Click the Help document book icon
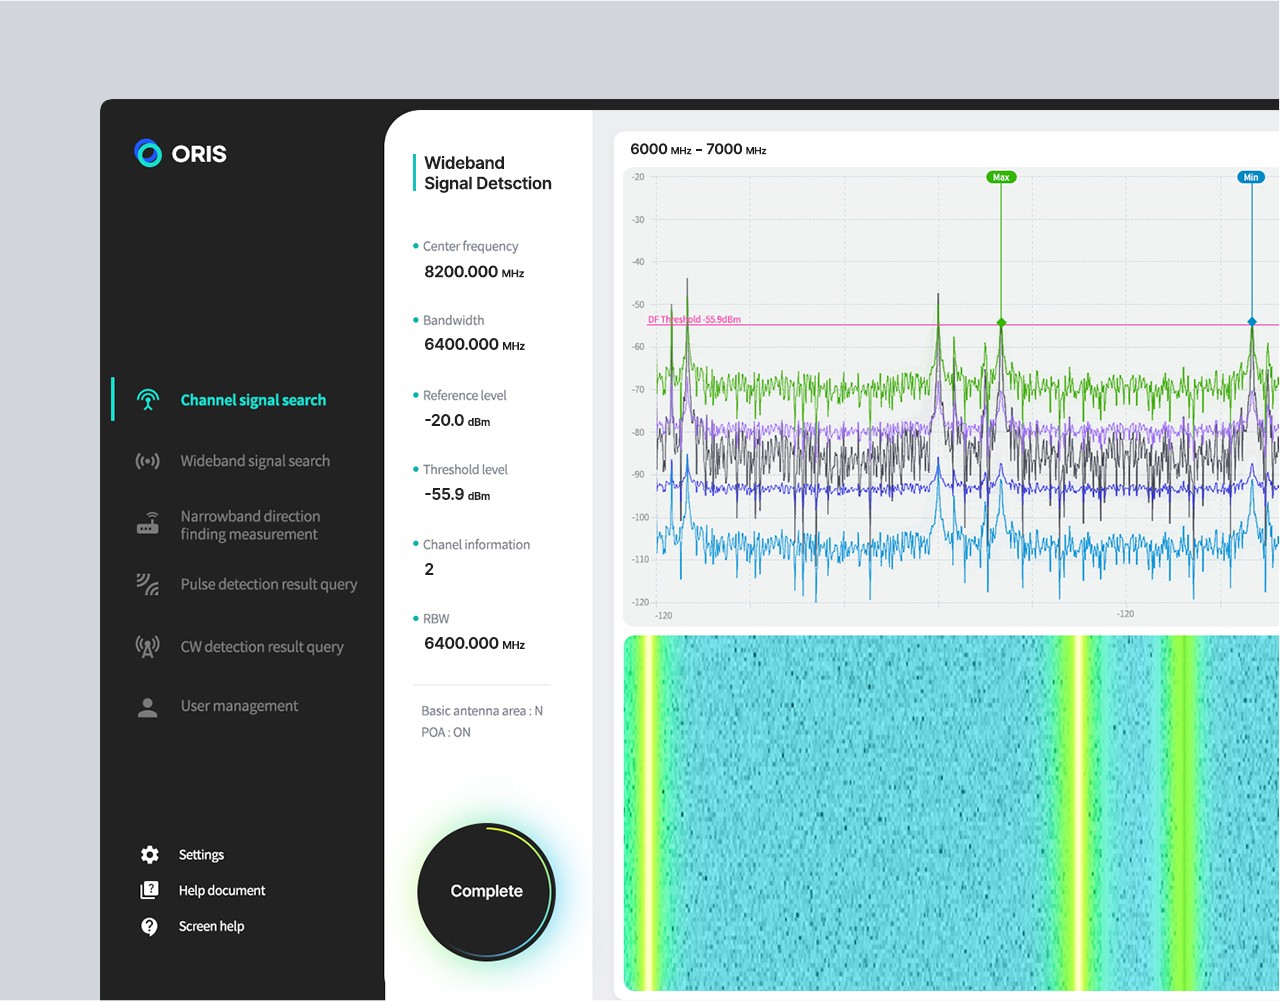The image size is (1280, 1001). click(x=150, y=890)
